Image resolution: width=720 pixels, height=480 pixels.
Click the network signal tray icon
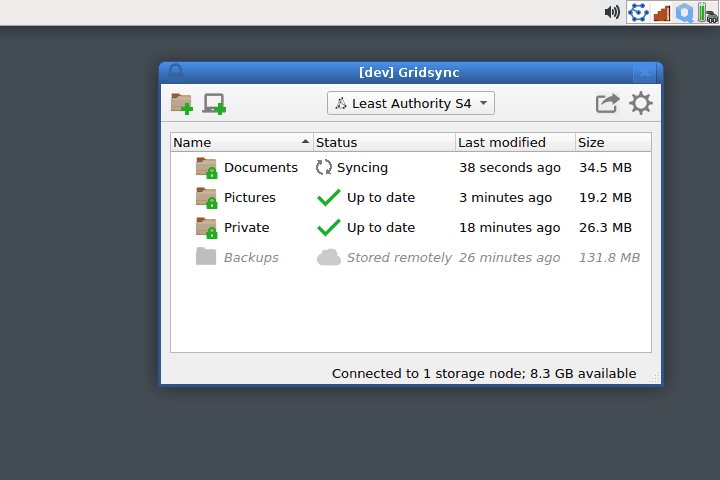662,13
